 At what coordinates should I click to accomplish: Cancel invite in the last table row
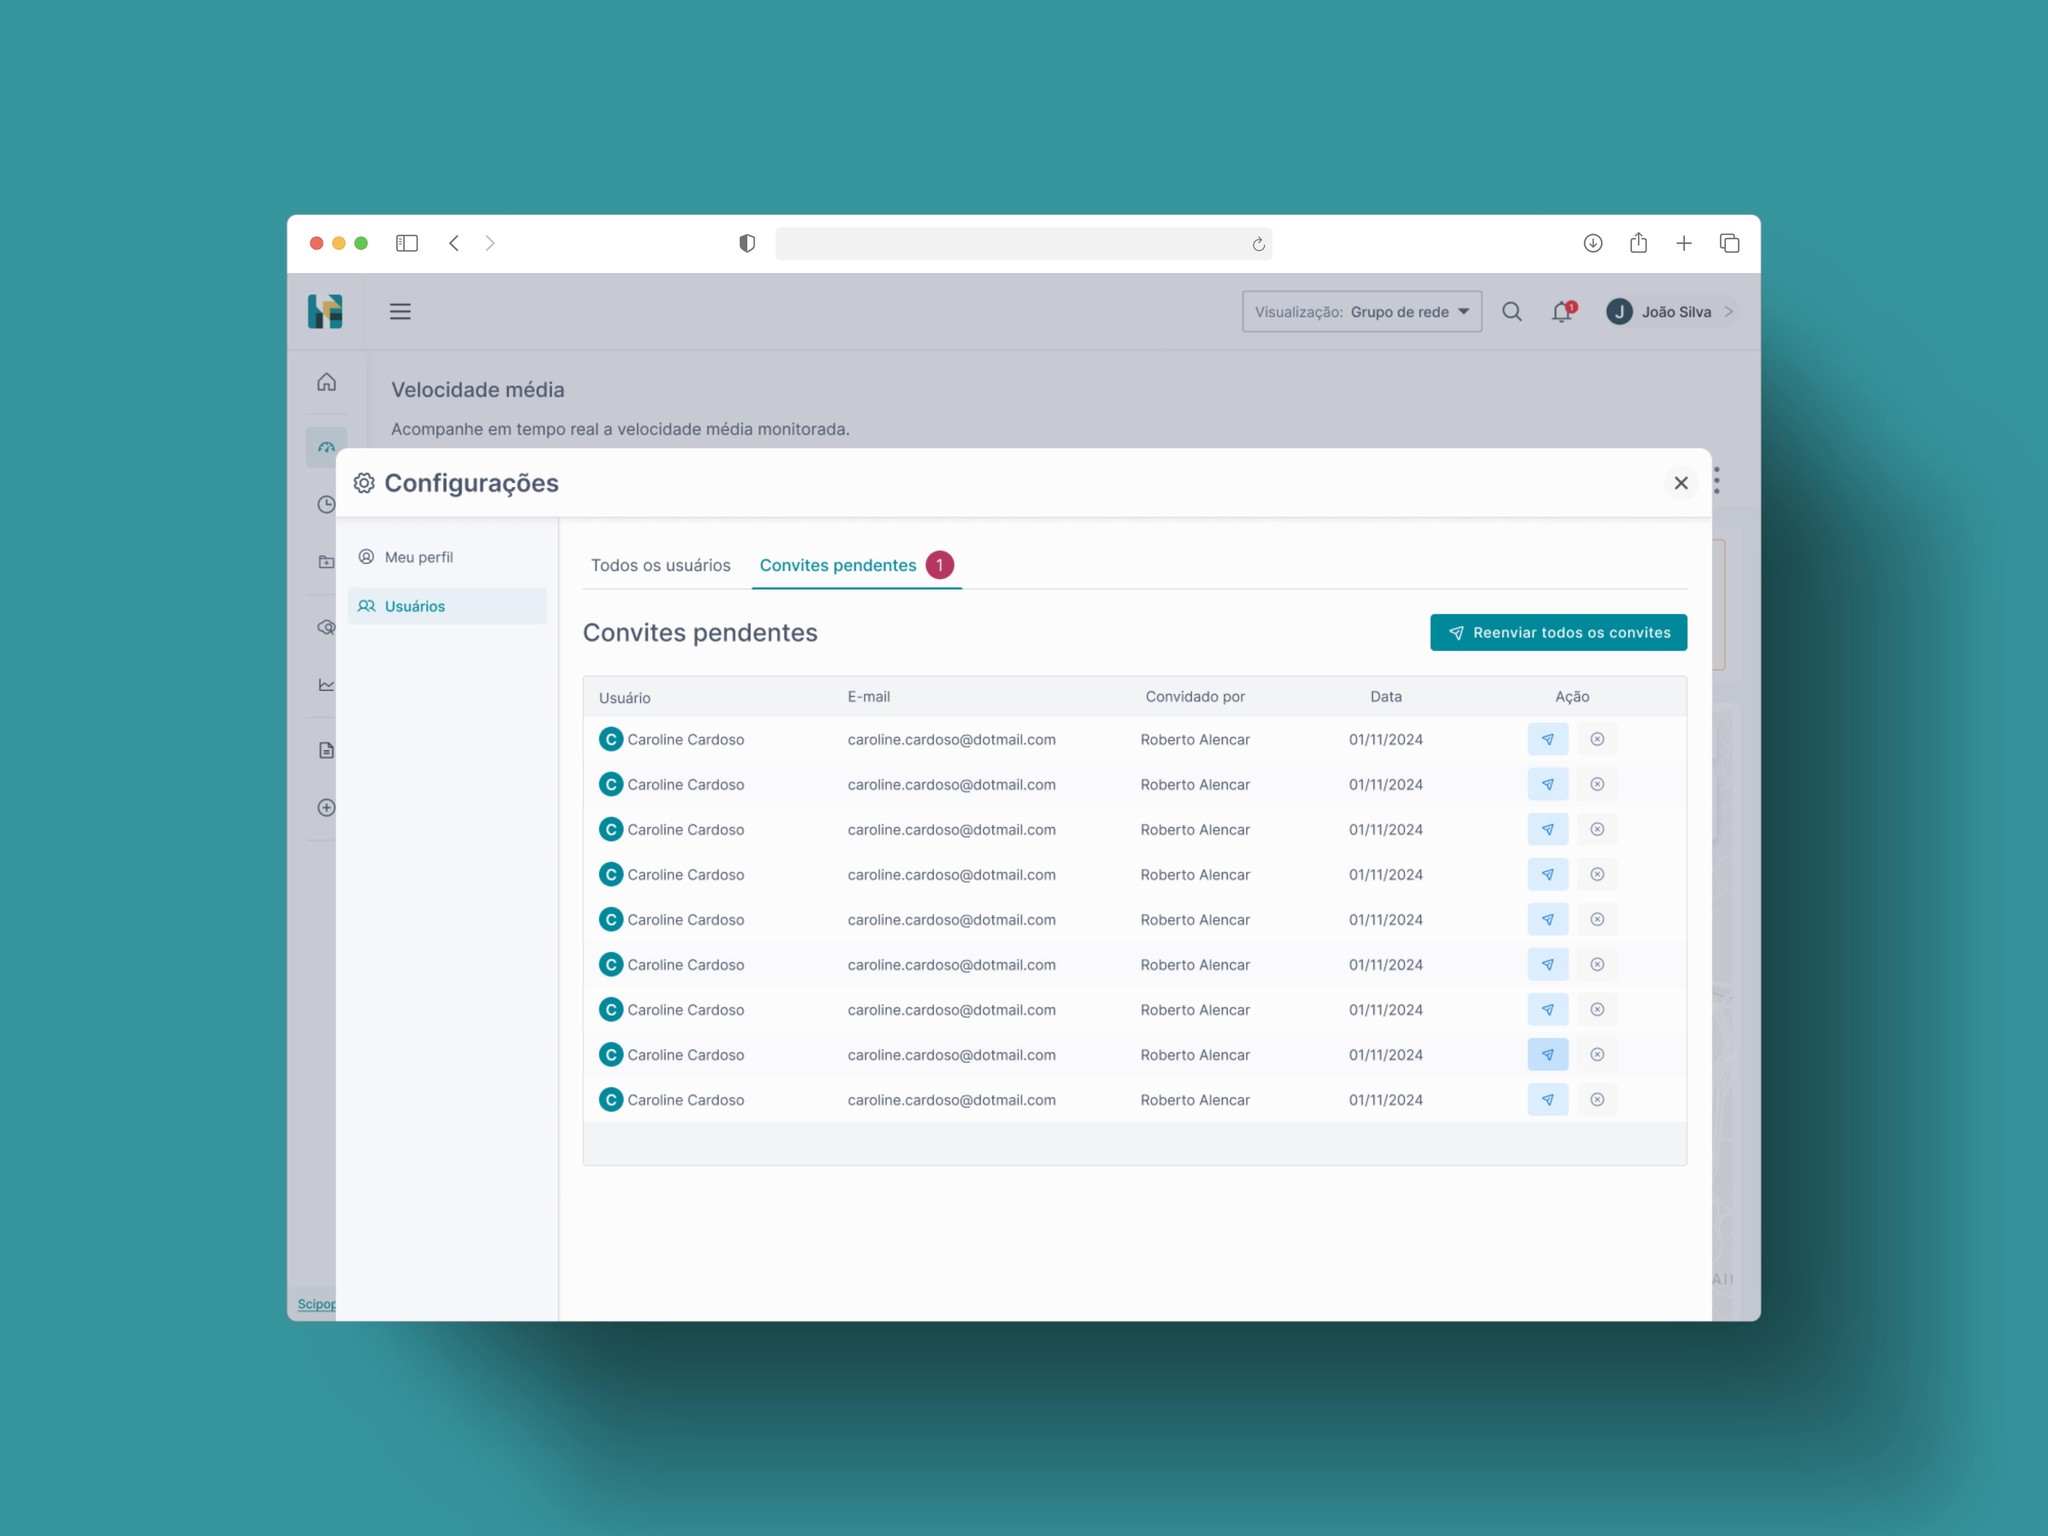pos(1597,1099)
